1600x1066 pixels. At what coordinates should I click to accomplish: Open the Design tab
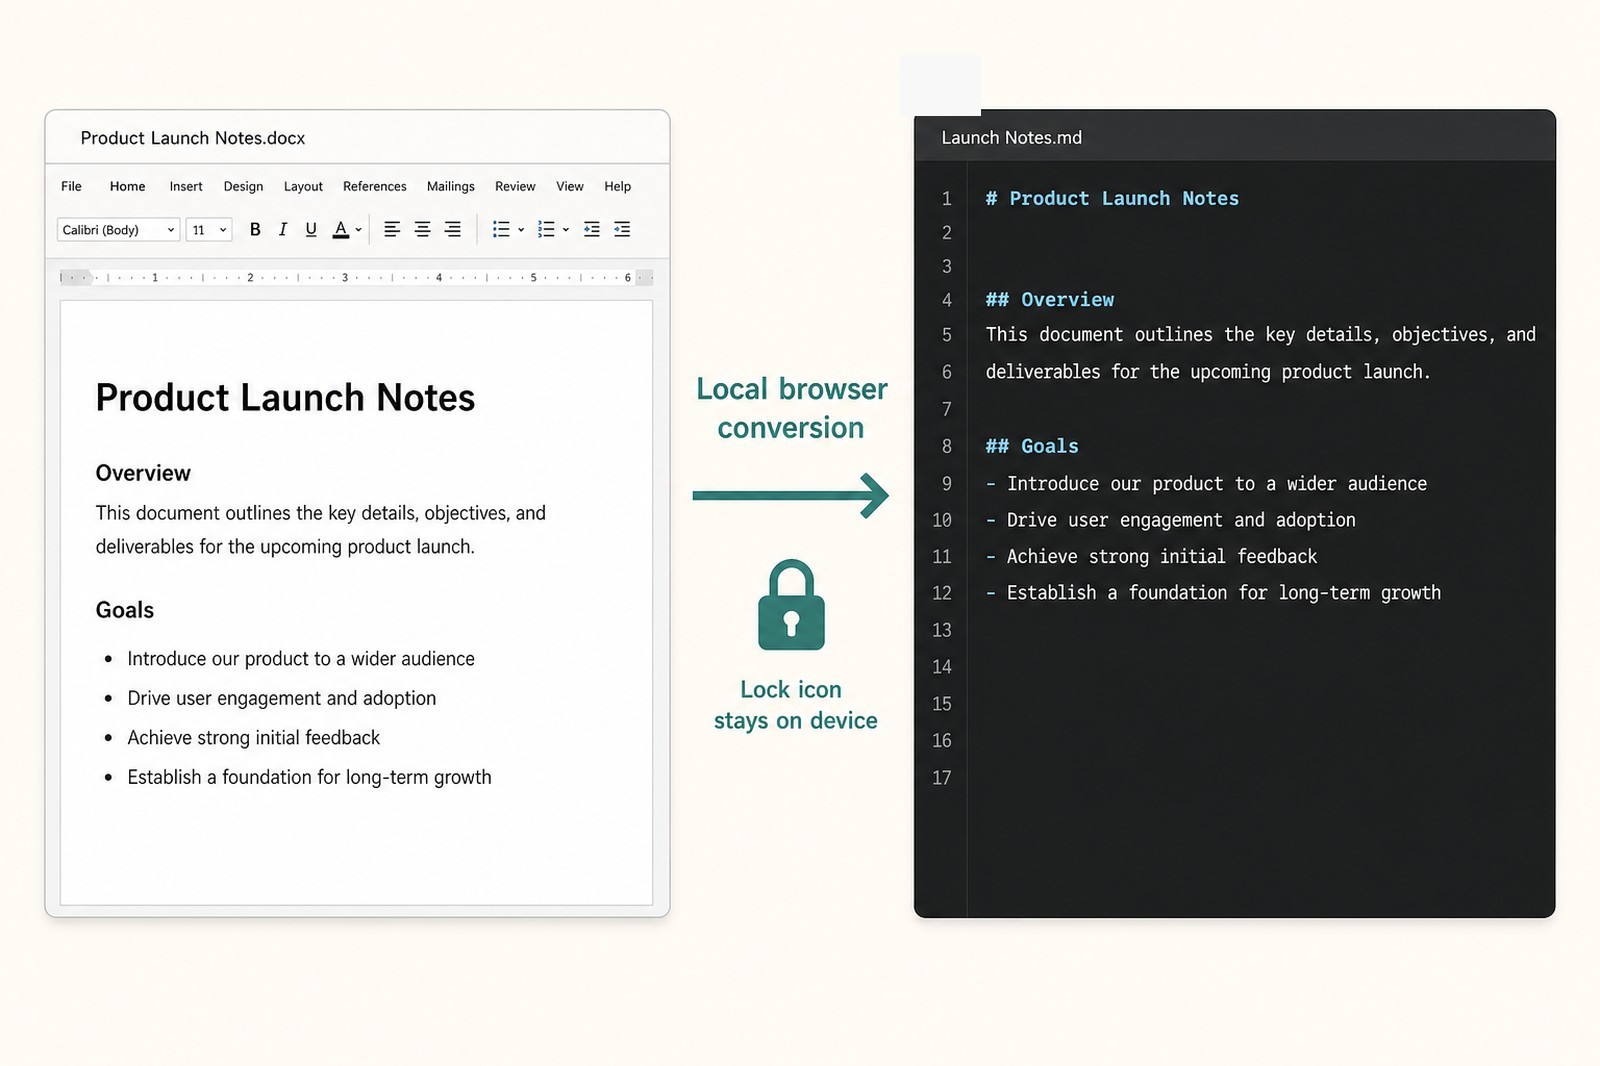(x=243, y=186)
